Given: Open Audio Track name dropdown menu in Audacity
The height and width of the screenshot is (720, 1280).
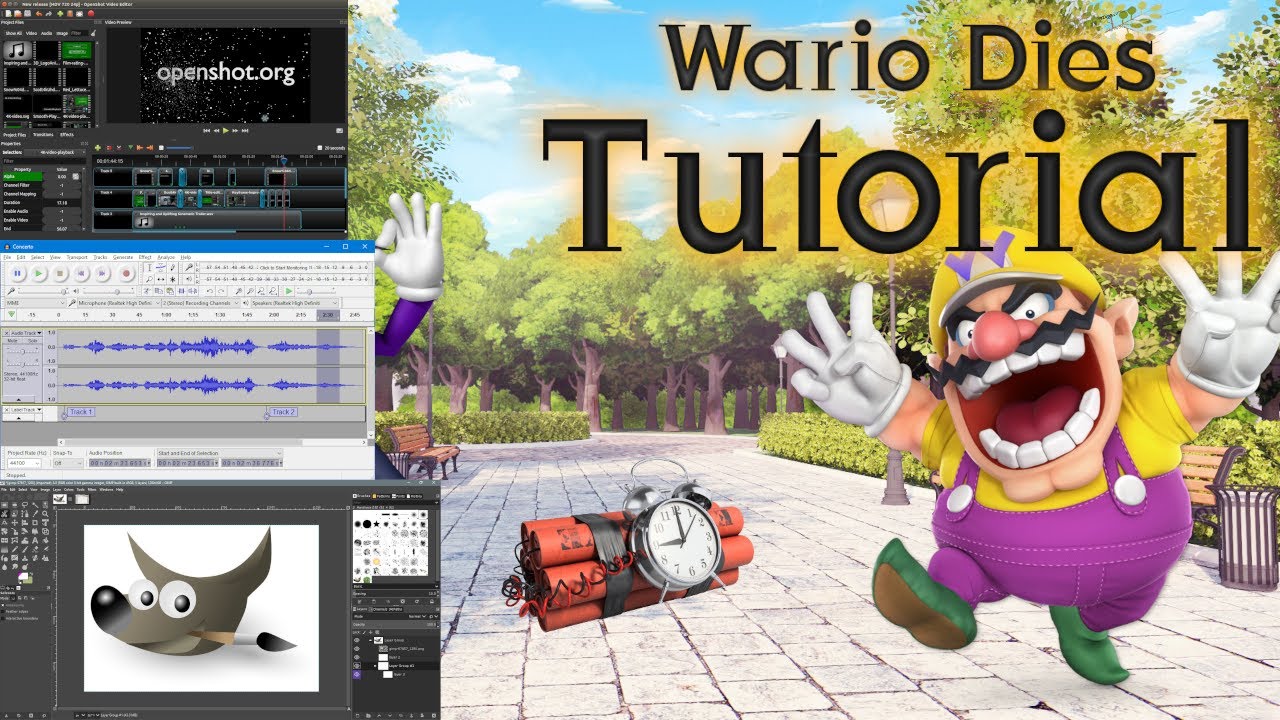Looking at the screenshot, I should point(26,333).
